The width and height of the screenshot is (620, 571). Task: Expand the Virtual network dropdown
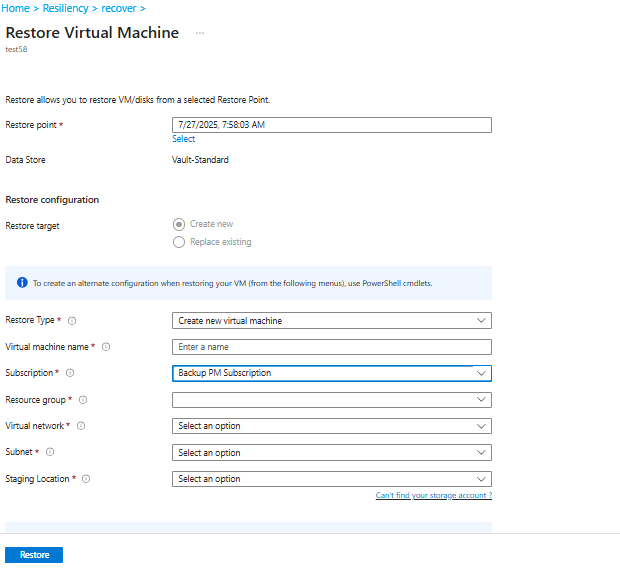(x=332, y=426)
